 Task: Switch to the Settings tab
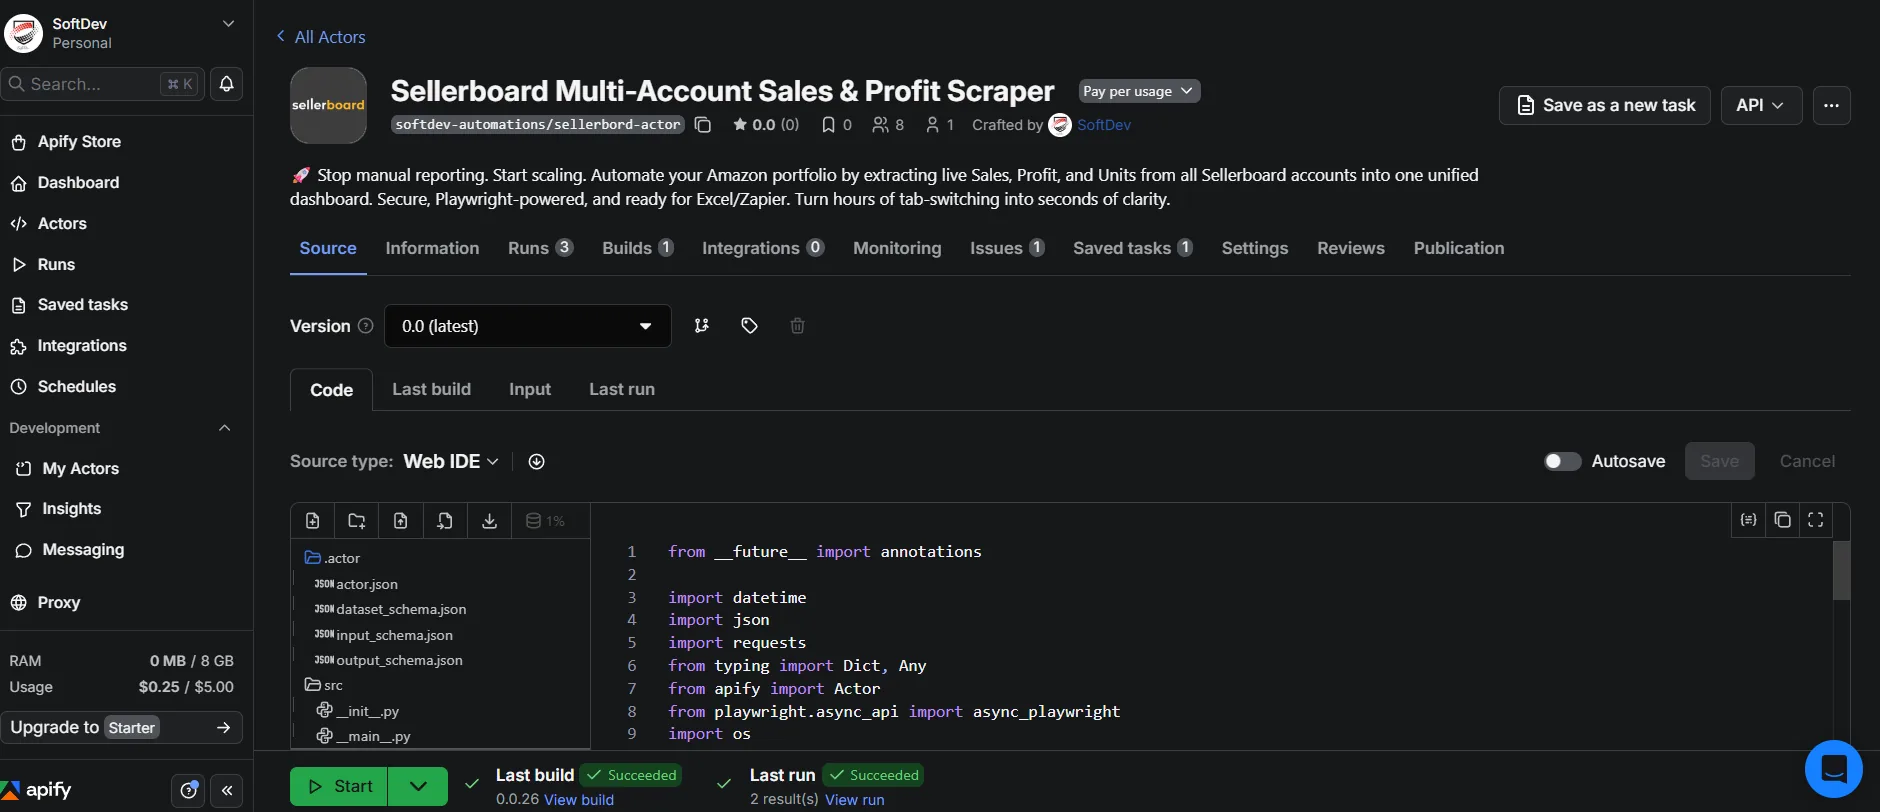[1255, 248]
